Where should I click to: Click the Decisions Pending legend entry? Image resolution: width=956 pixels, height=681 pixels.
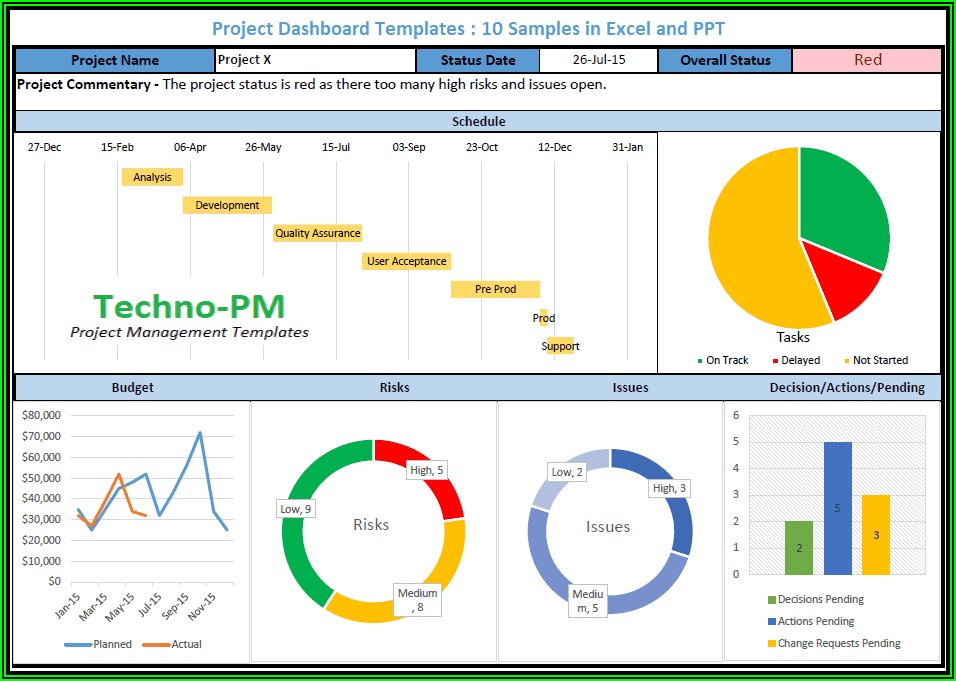[814, 600]
